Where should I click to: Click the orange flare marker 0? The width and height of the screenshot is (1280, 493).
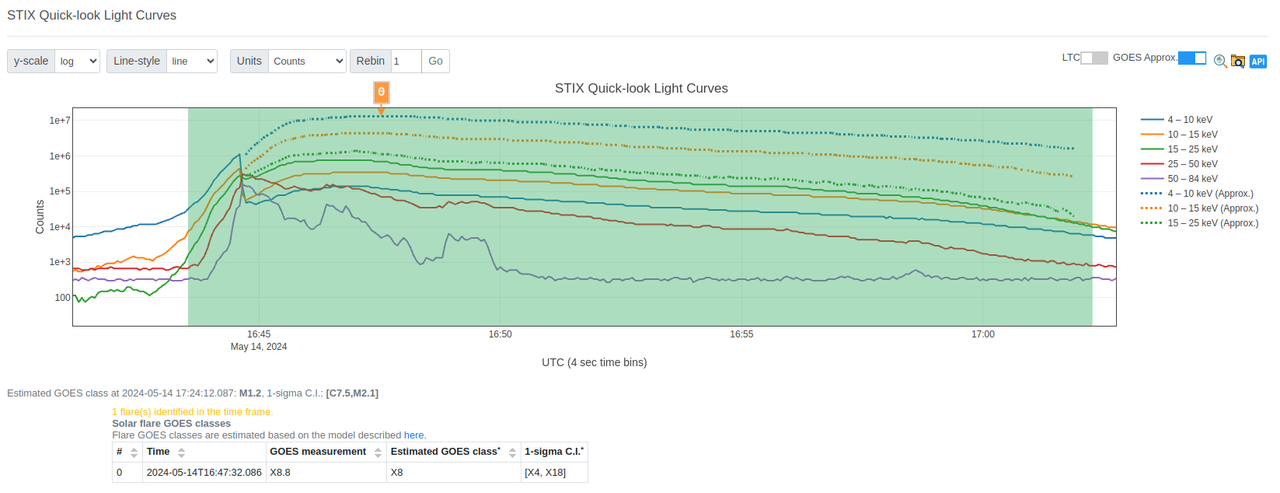(381, 92)
